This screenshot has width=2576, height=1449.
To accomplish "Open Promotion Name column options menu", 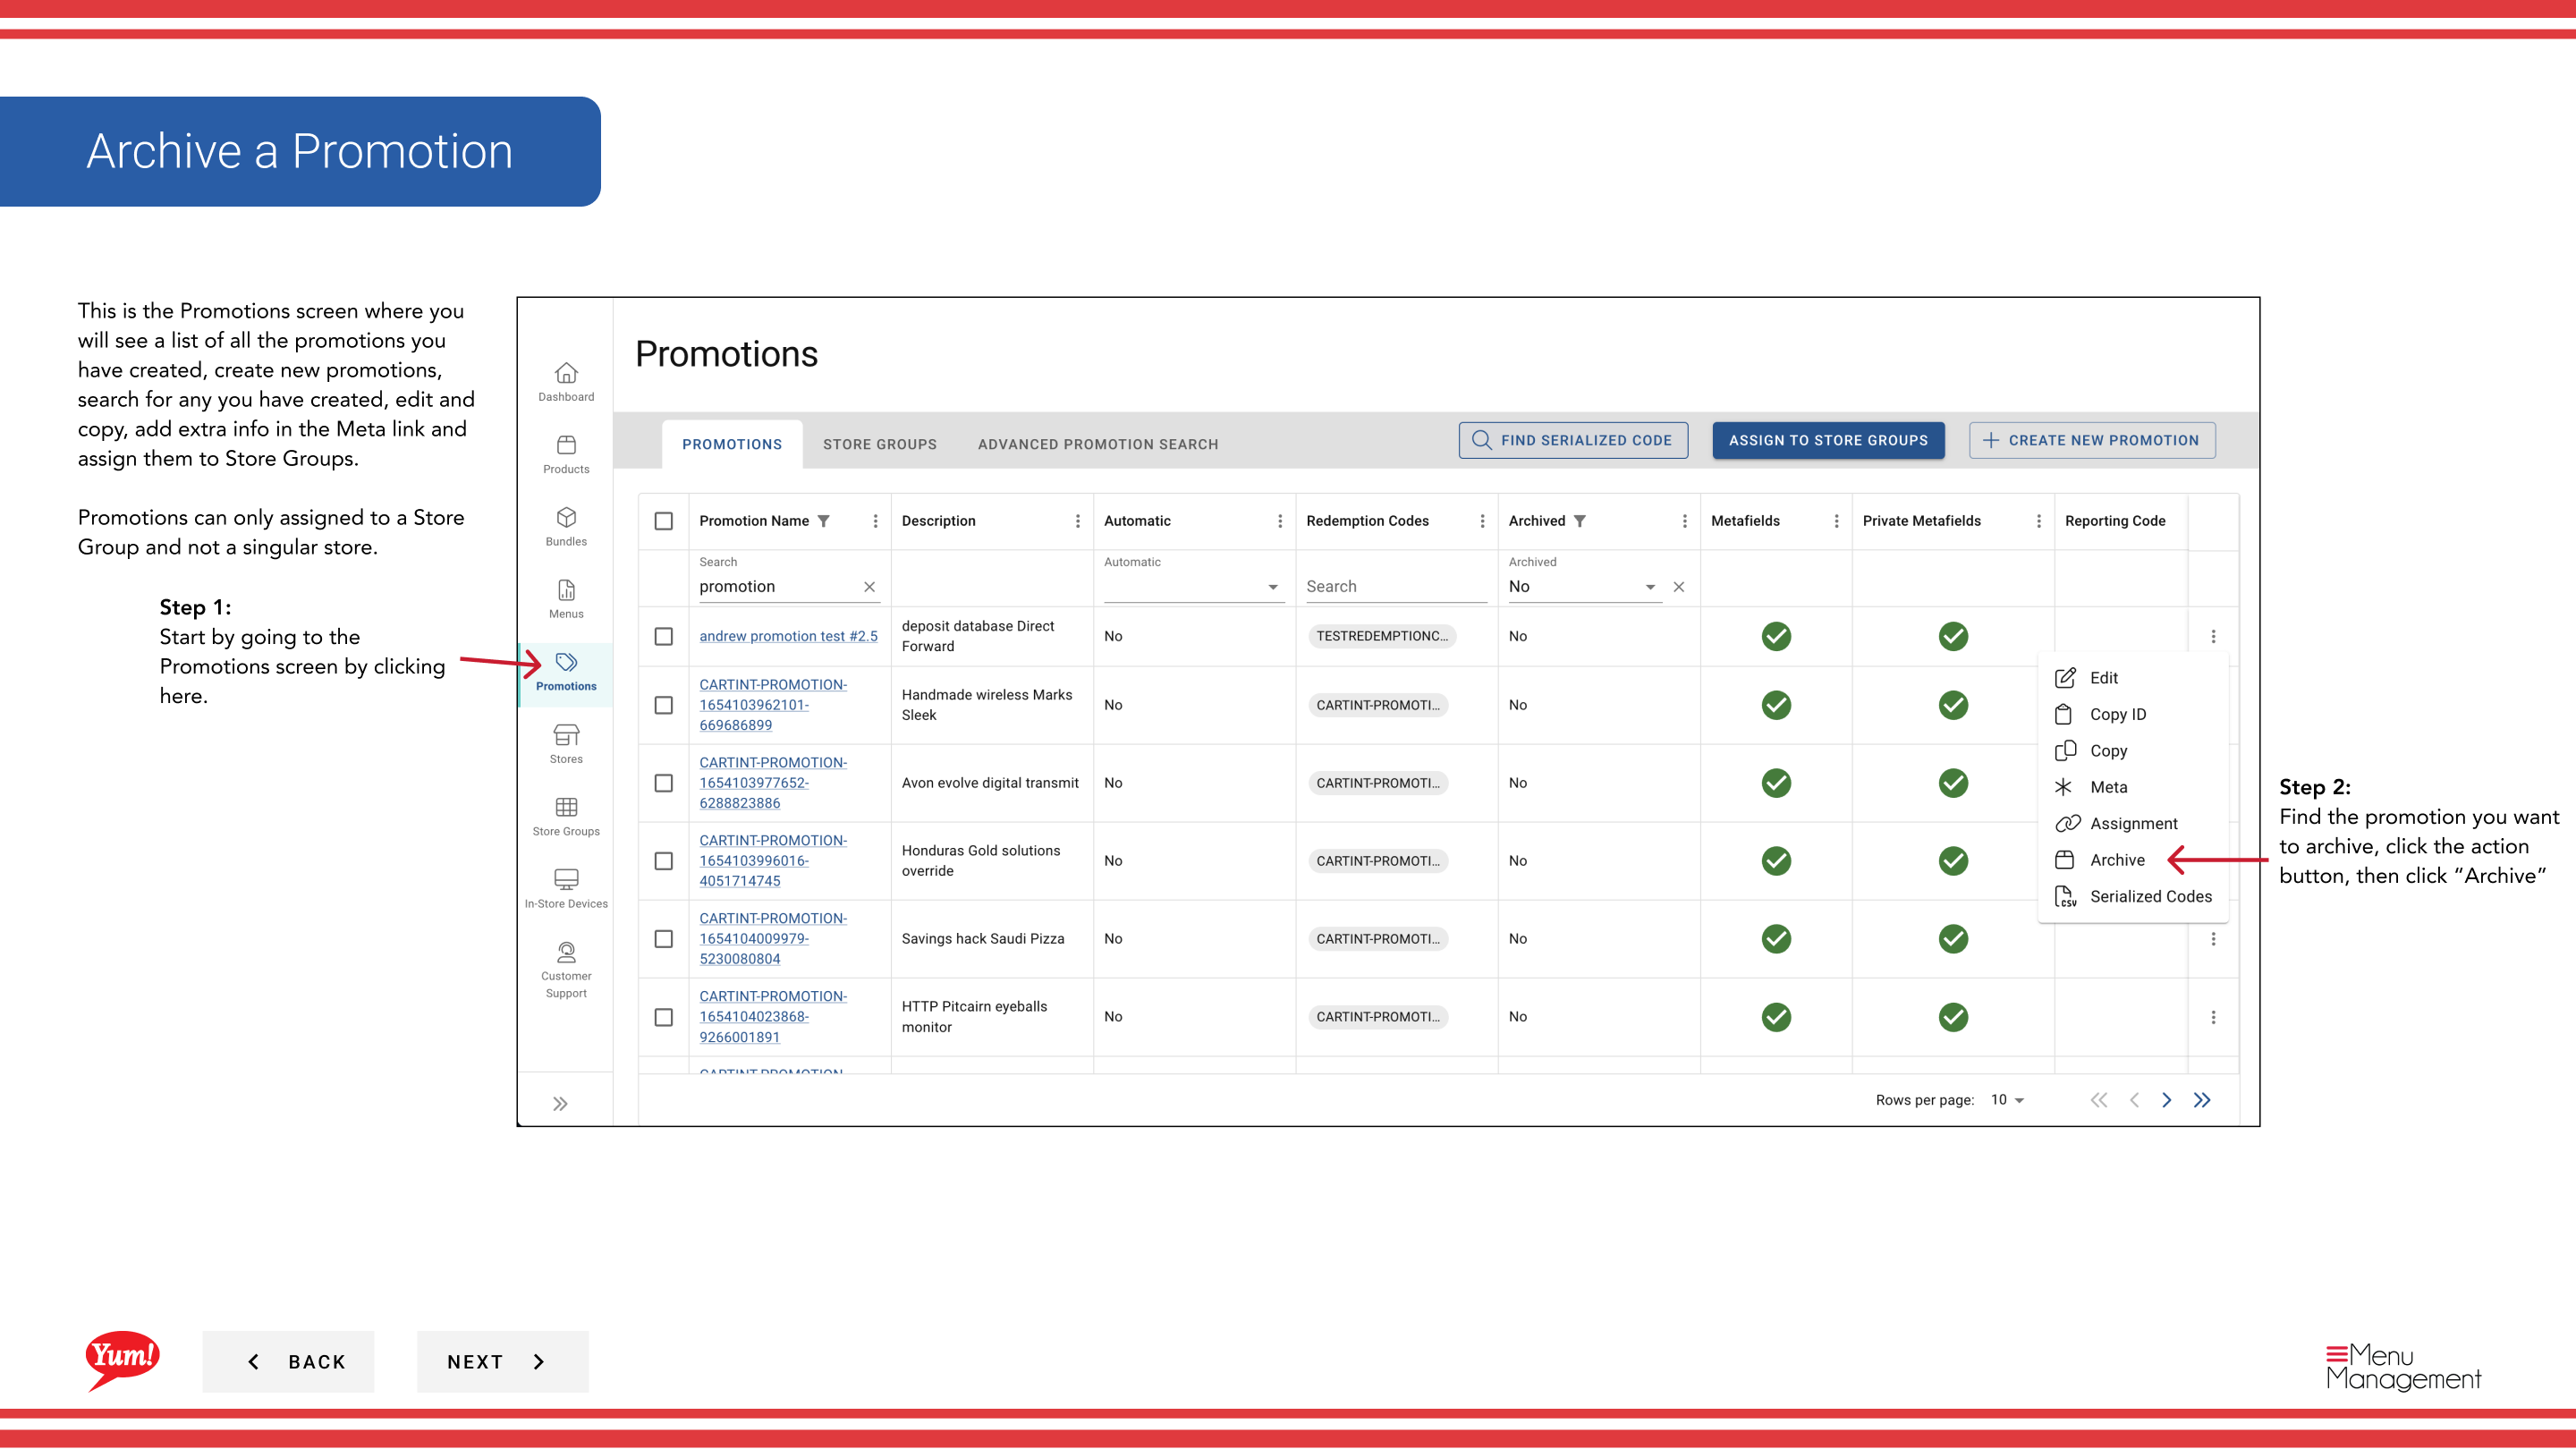I will coord(875,521).
